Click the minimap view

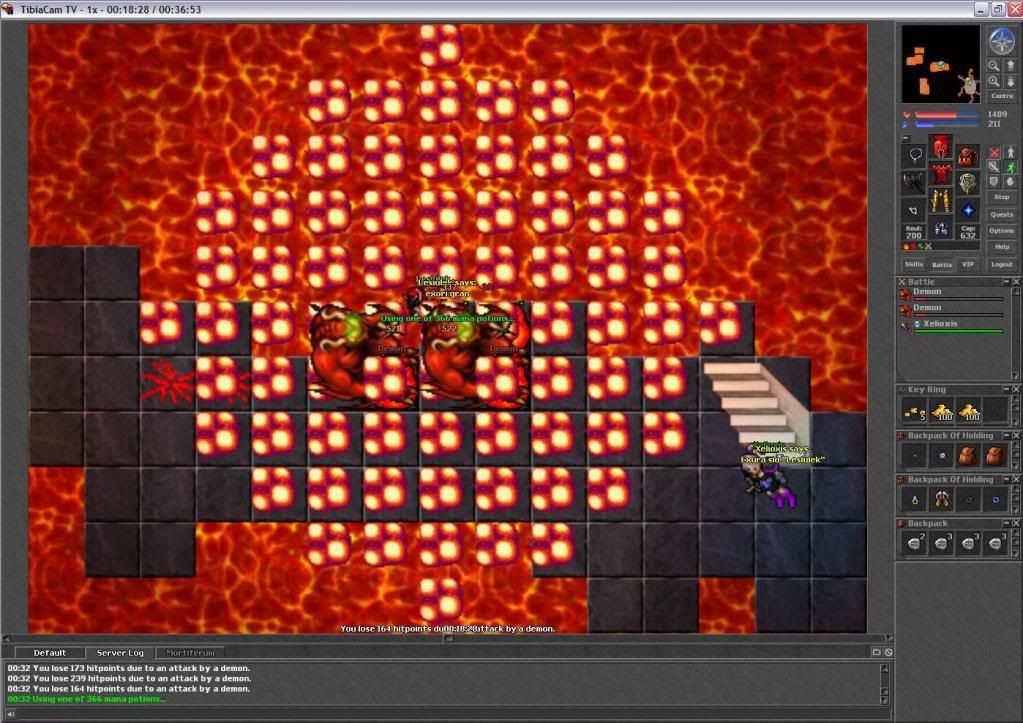click(x=940, y=64)
